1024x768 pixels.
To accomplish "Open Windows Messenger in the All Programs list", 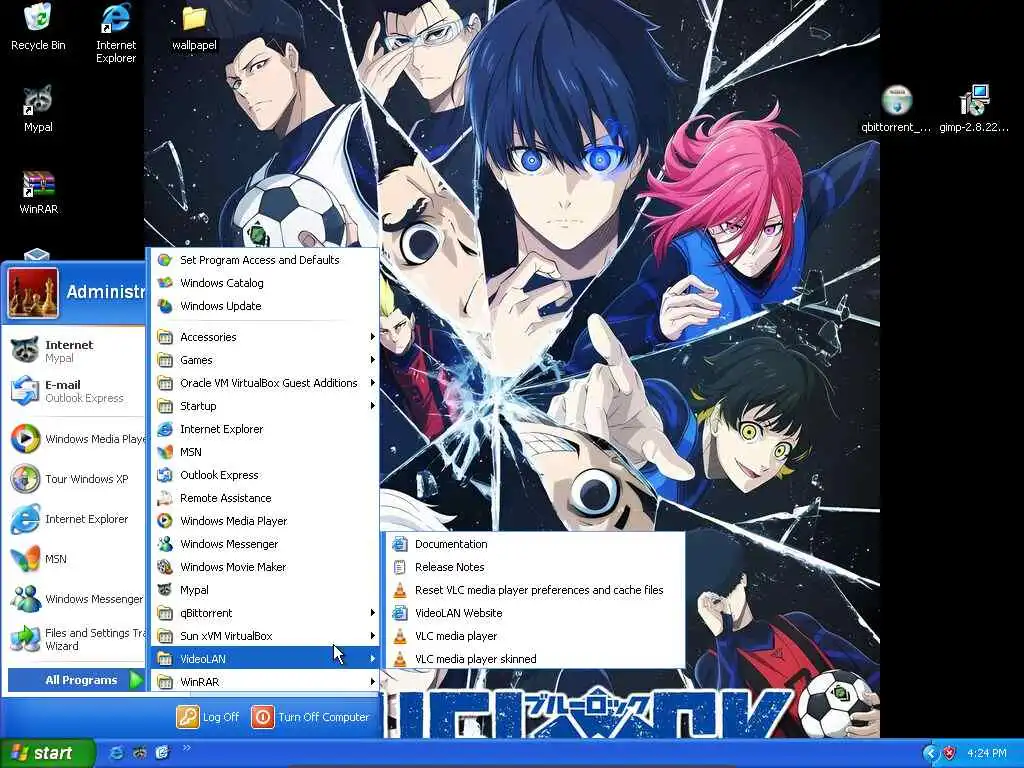I will tap(265, 544).
